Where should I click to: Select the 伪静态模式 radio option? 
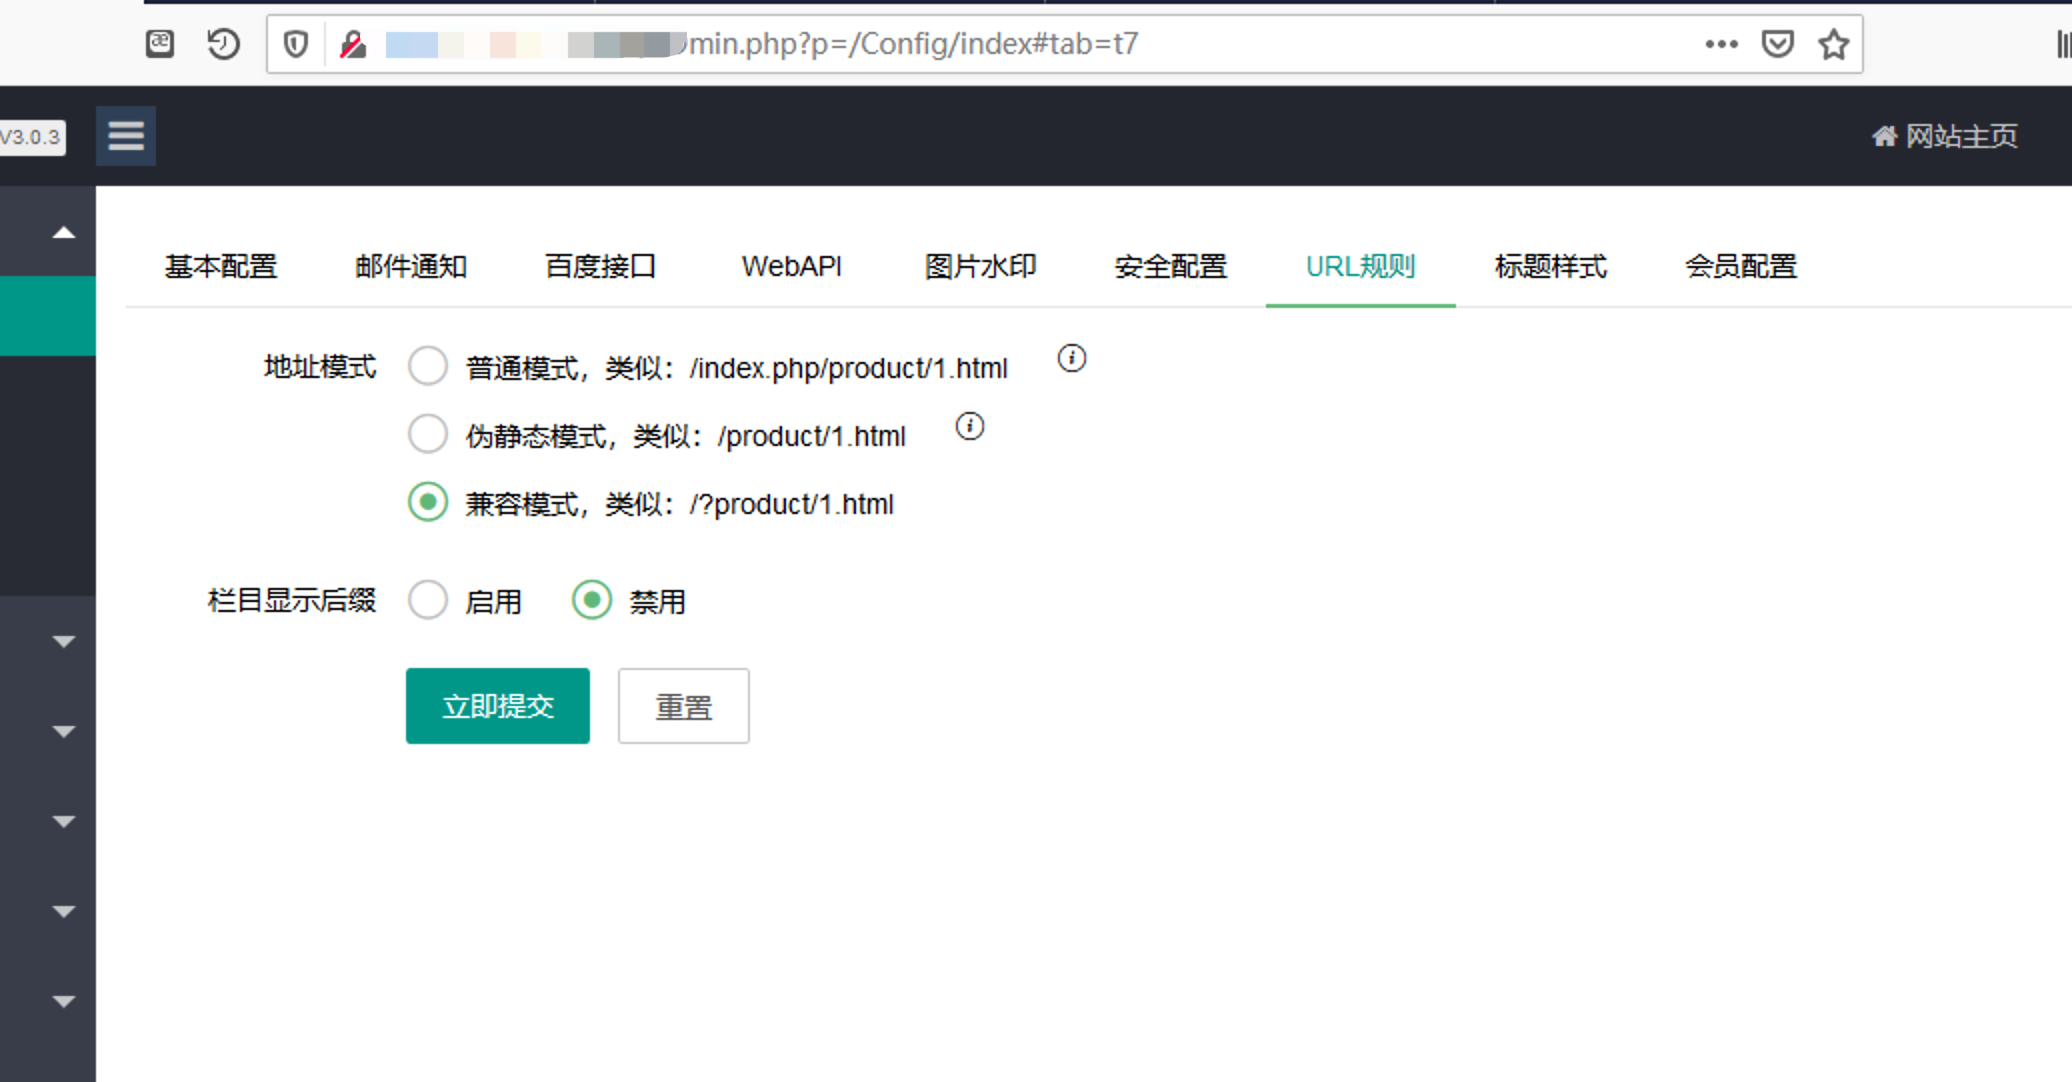(x=428, y=434)
